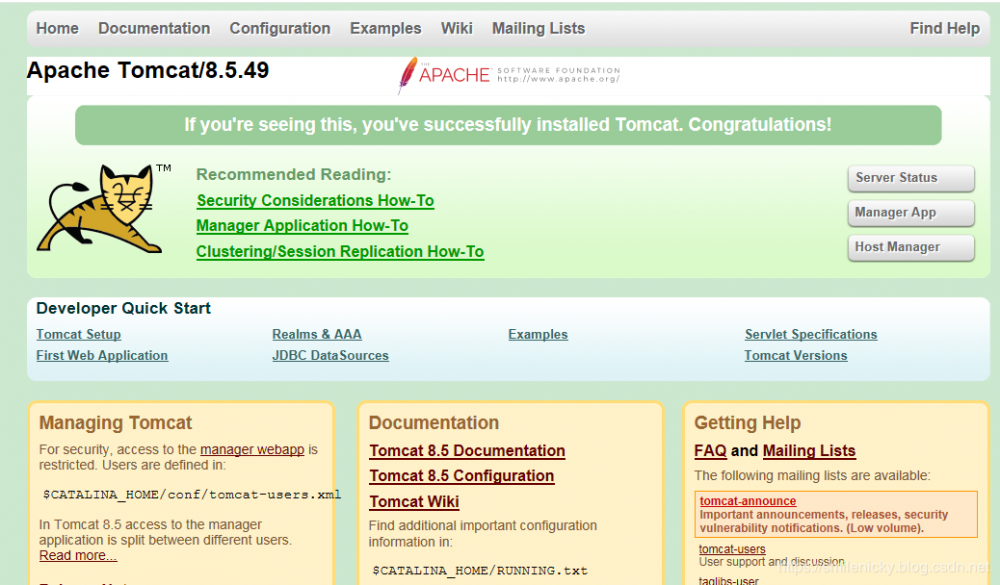Image resolution: width=1000 pixels, height=585 pixels.
Task: Open the Wiki nav item
Action: pos(457,29)
